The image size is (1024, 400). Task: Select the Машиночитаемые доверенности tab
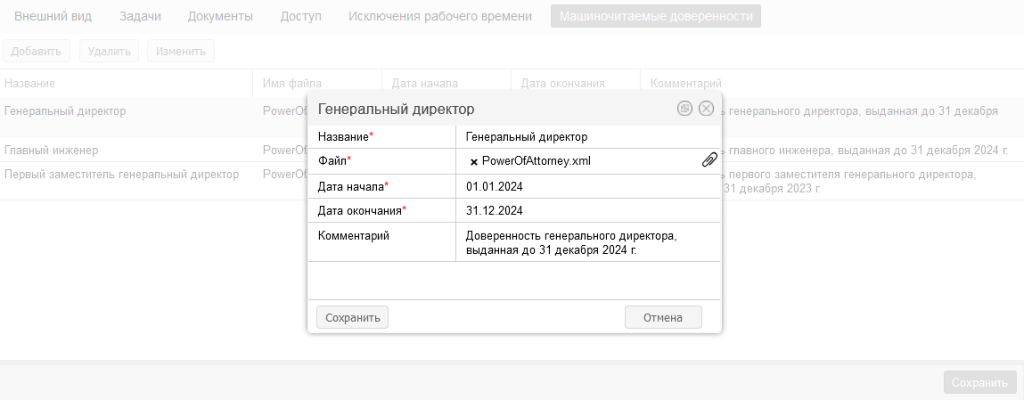pyautogui.click(x=655, y=17)
